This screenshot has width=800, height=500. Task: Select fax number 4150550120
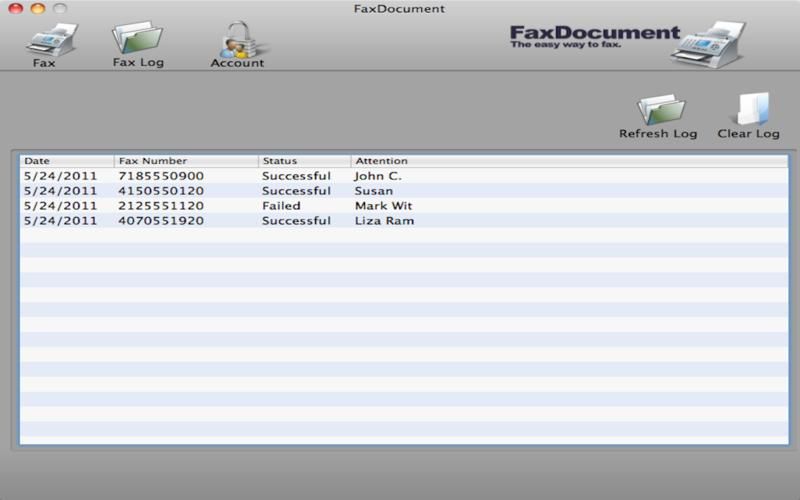click(x=161, y=191)
